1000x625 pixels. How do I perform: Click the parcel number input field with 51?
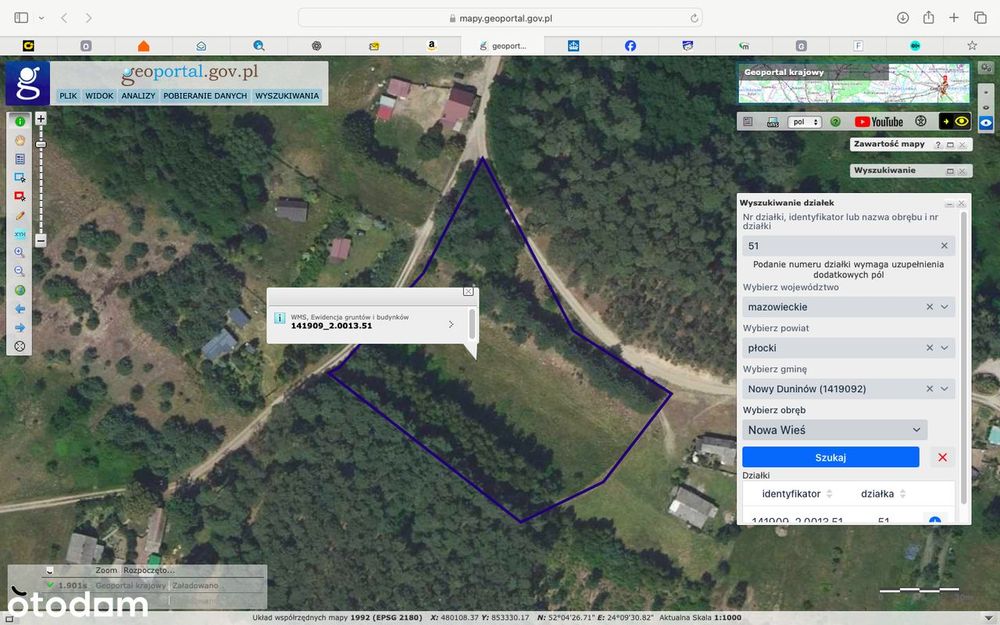click(848, 246)
